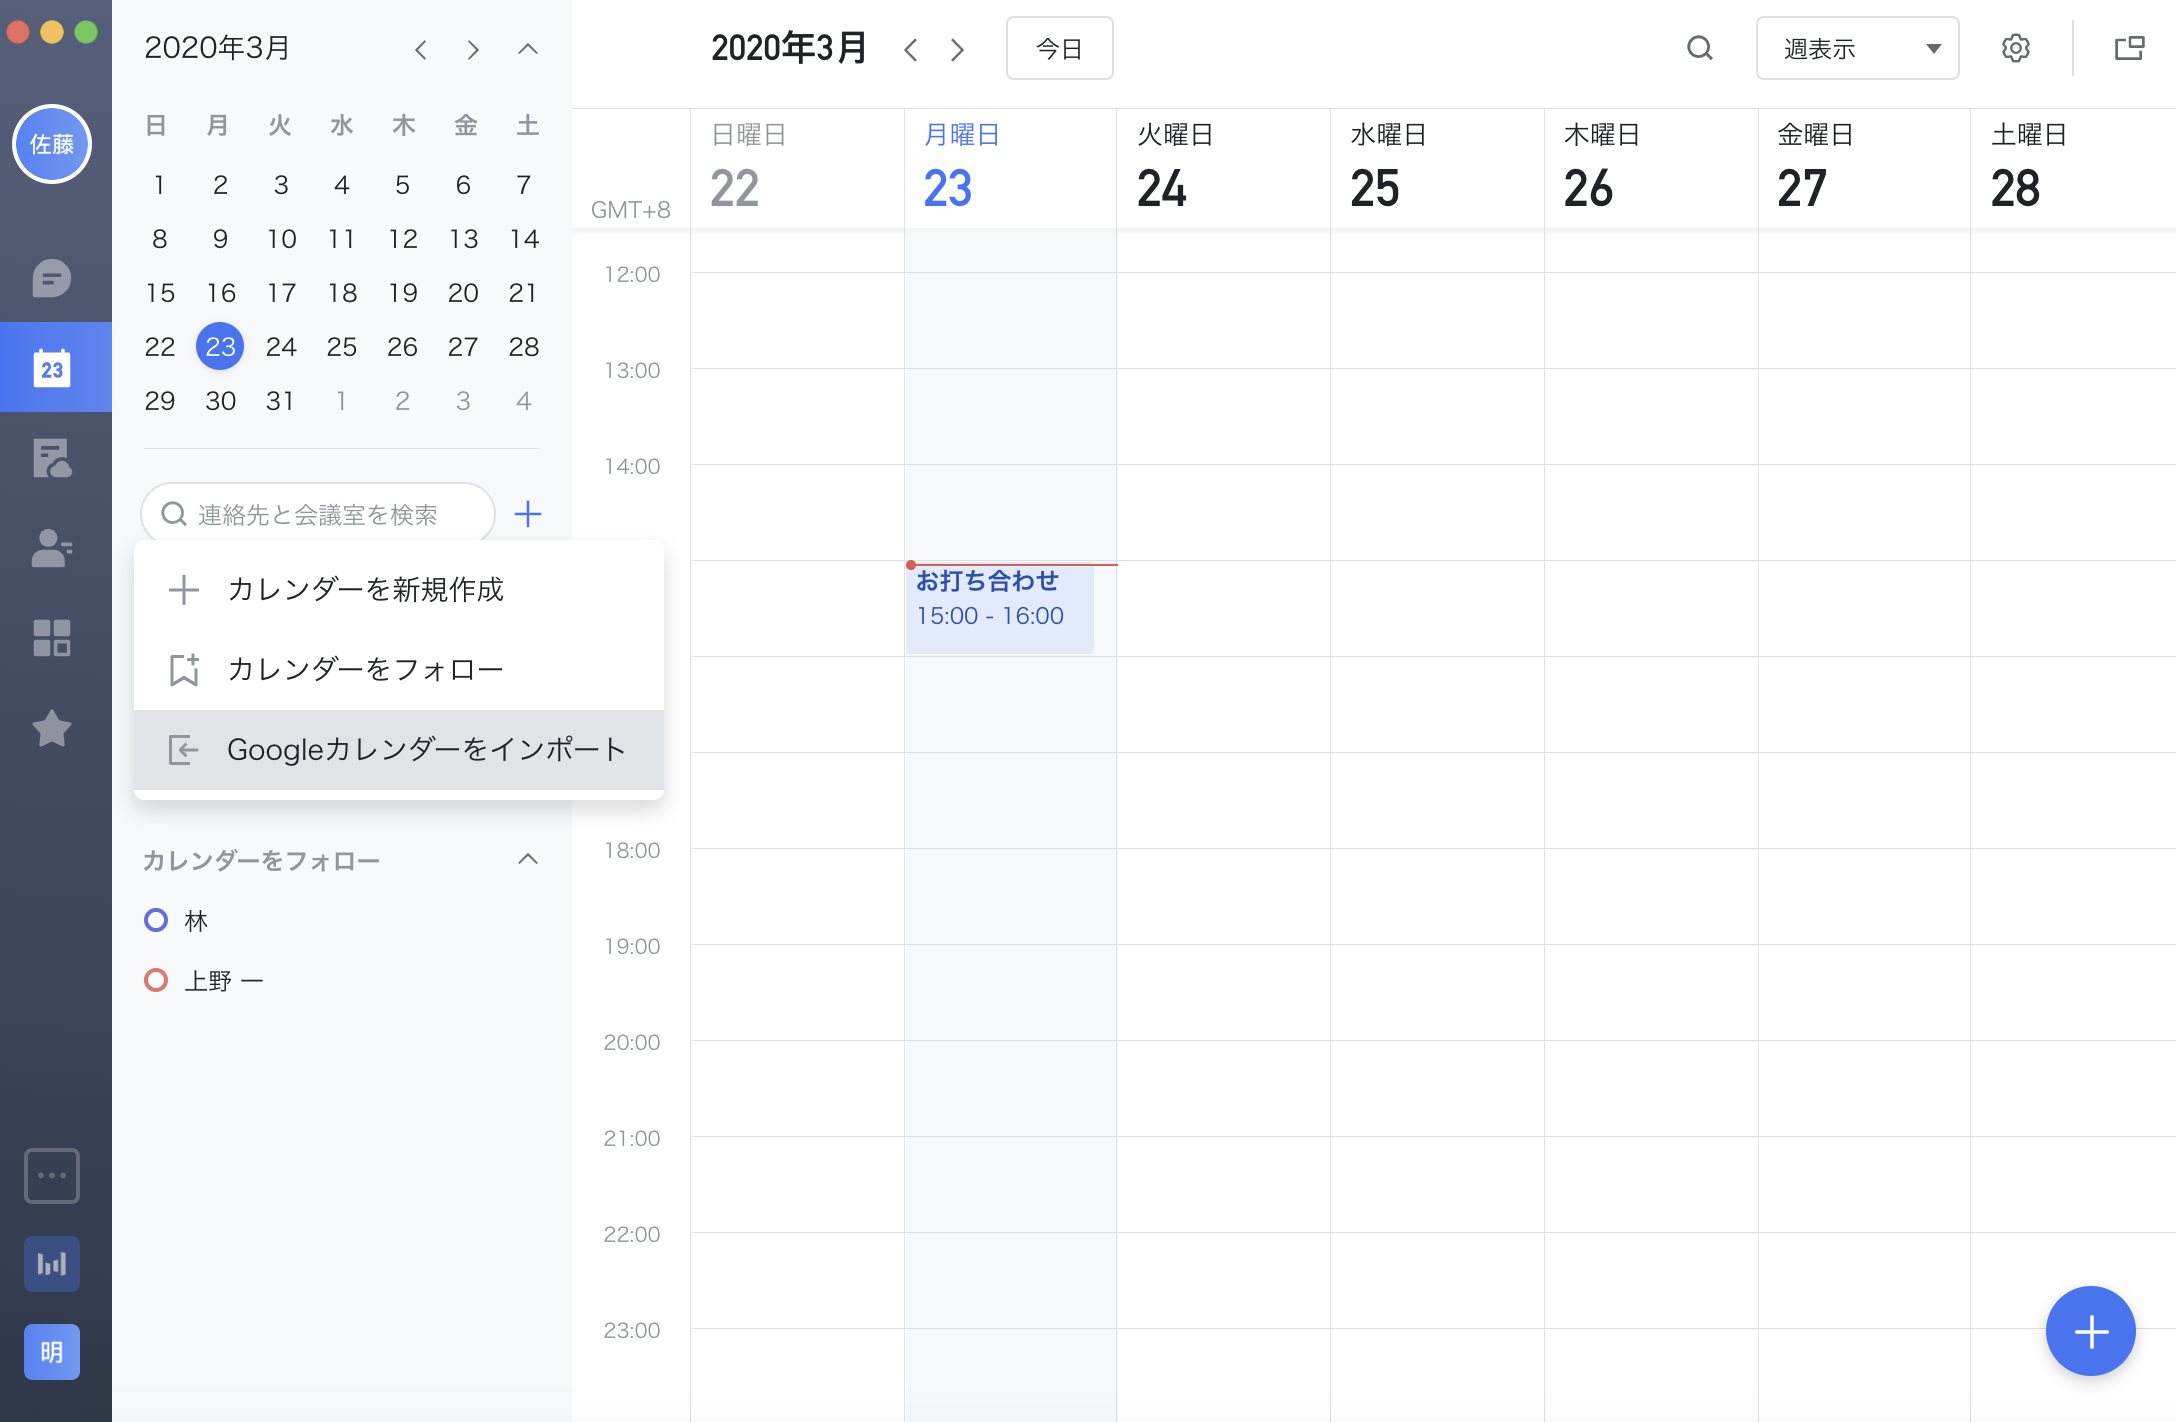Collapse the mini calendar with up chevron

click(528, 49)
